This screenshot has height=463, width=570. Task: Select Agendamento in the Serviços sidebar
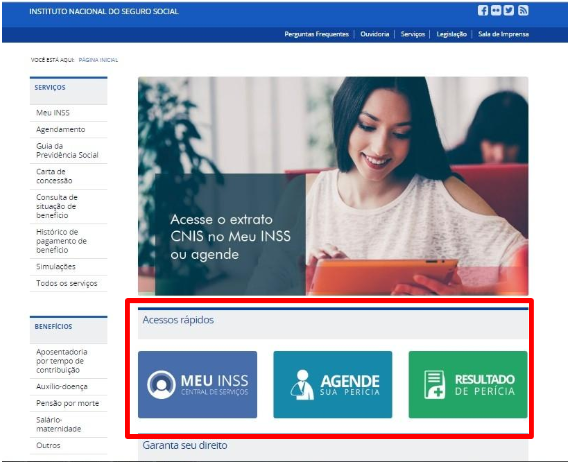coord(61,129)
